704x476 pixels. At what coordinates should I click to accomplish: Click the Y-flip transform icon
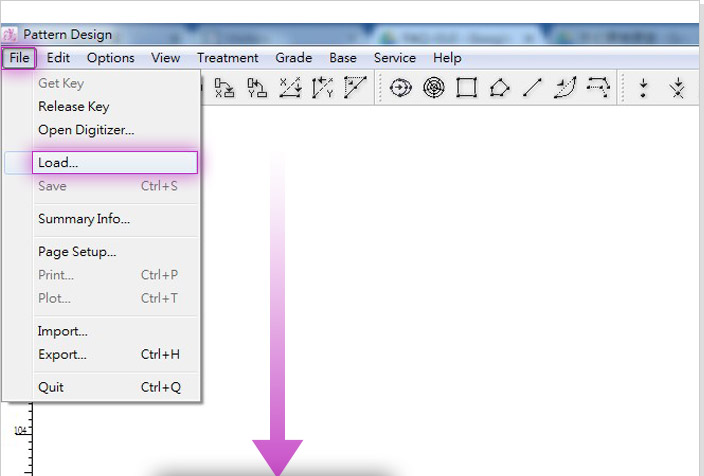pos(257,88)
